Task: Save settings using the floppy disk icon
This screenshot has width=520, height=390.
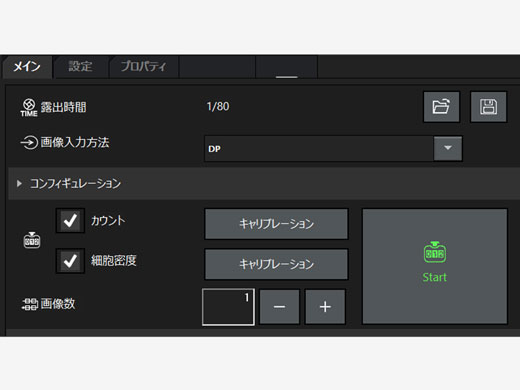Action: point(488,107)
